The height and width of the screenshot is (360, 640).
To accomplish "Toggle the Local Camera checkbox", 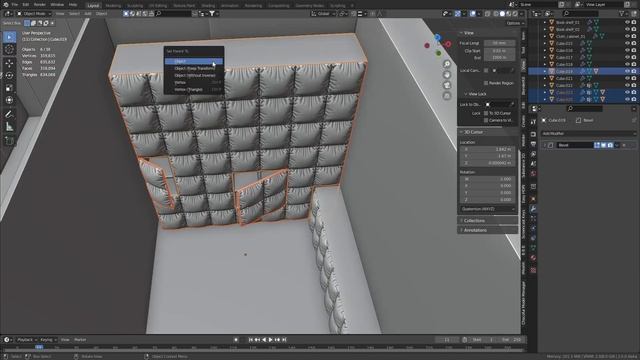I will pyautogui.click(x=486, y=71).
